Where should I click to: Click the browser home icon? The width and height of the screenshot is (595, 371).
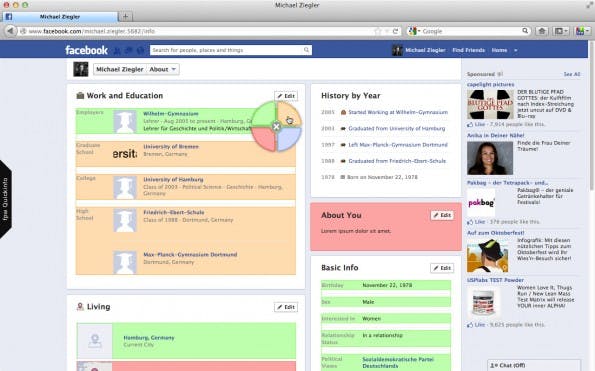click(542, 31)
